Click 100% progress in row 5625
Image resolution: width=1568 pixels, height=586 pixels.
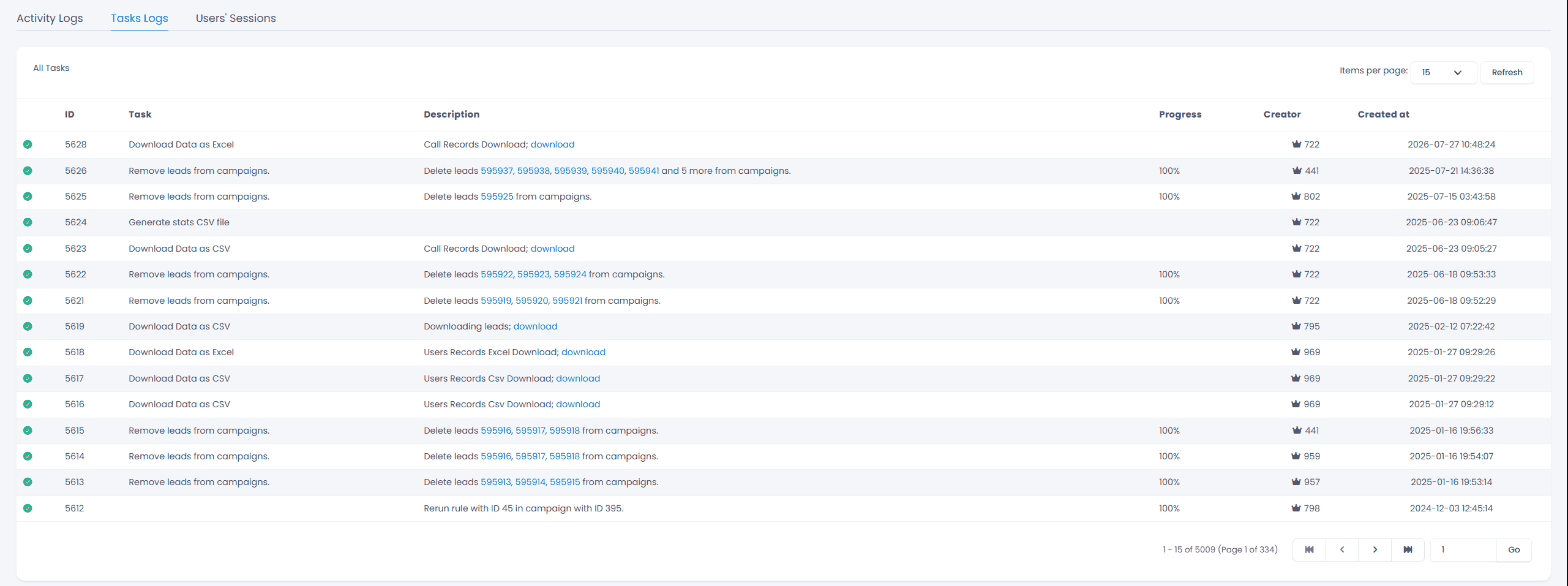[1169, 197]
